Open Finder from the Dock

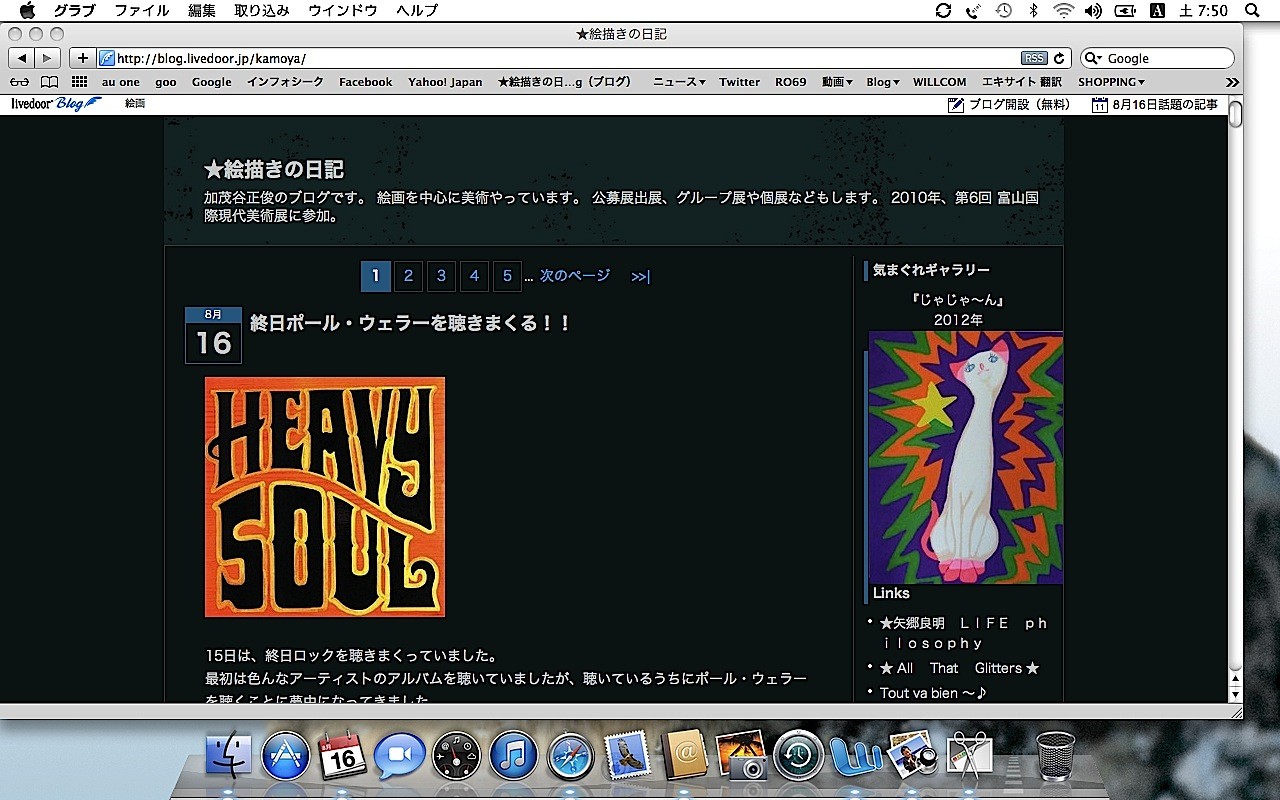pos(229,756)
